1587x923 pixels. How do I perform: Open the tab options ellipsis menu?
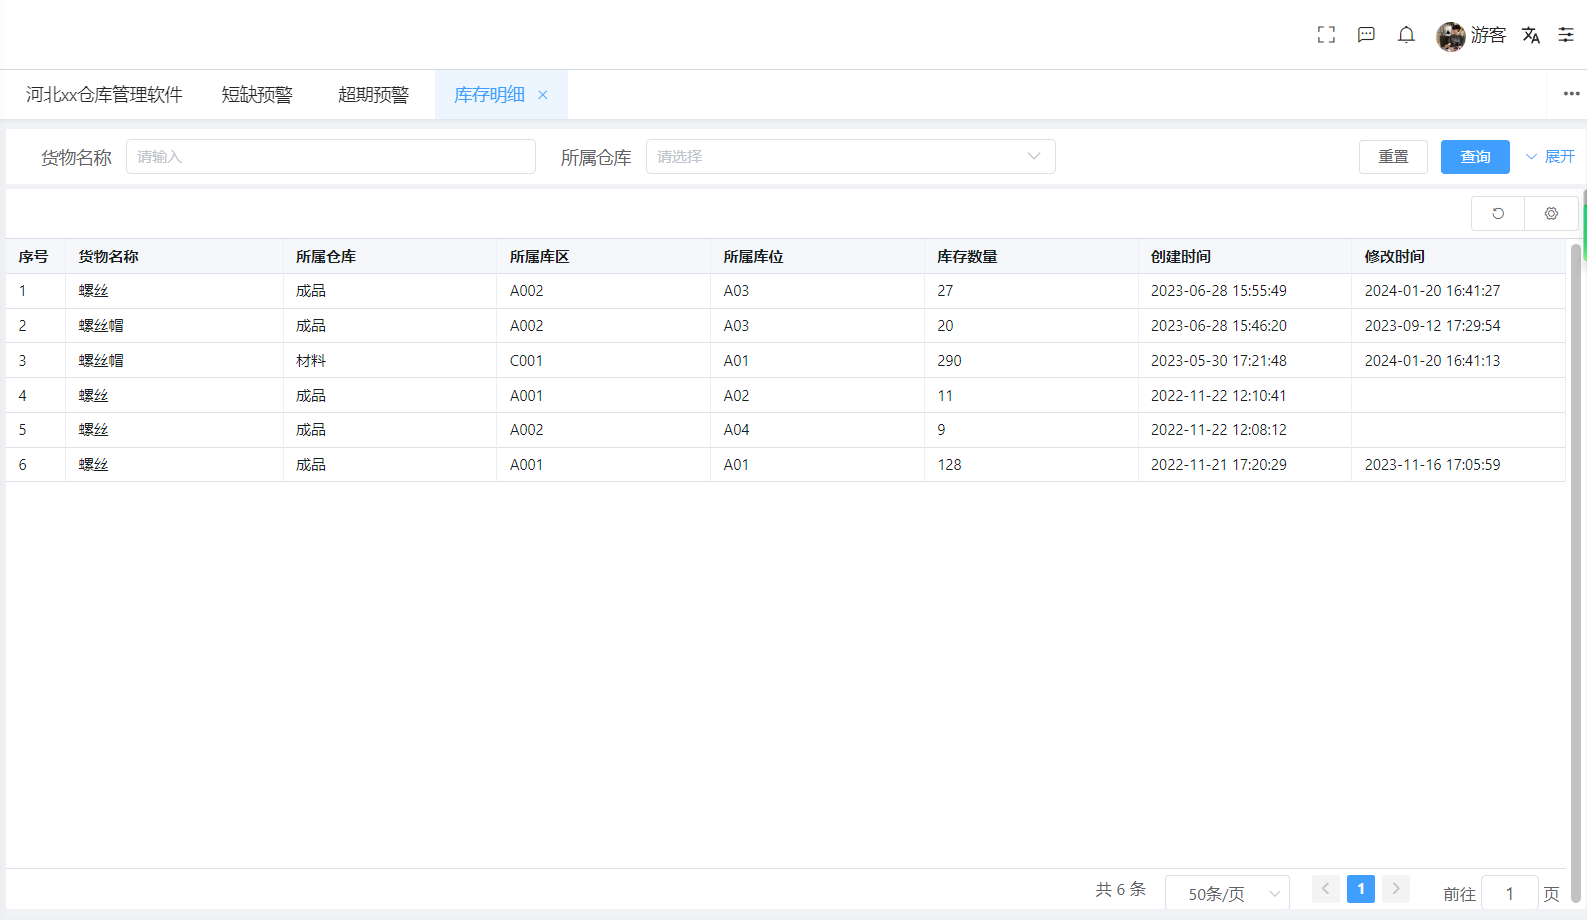coord(1571,94)
